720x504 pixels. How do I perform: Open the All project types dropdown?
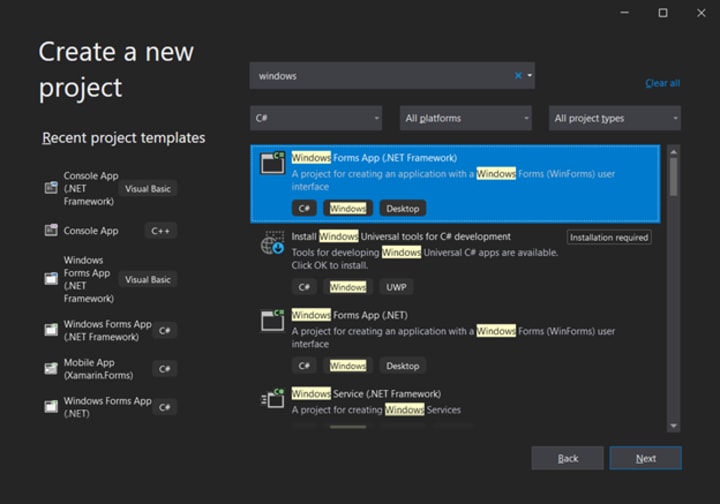615,118
